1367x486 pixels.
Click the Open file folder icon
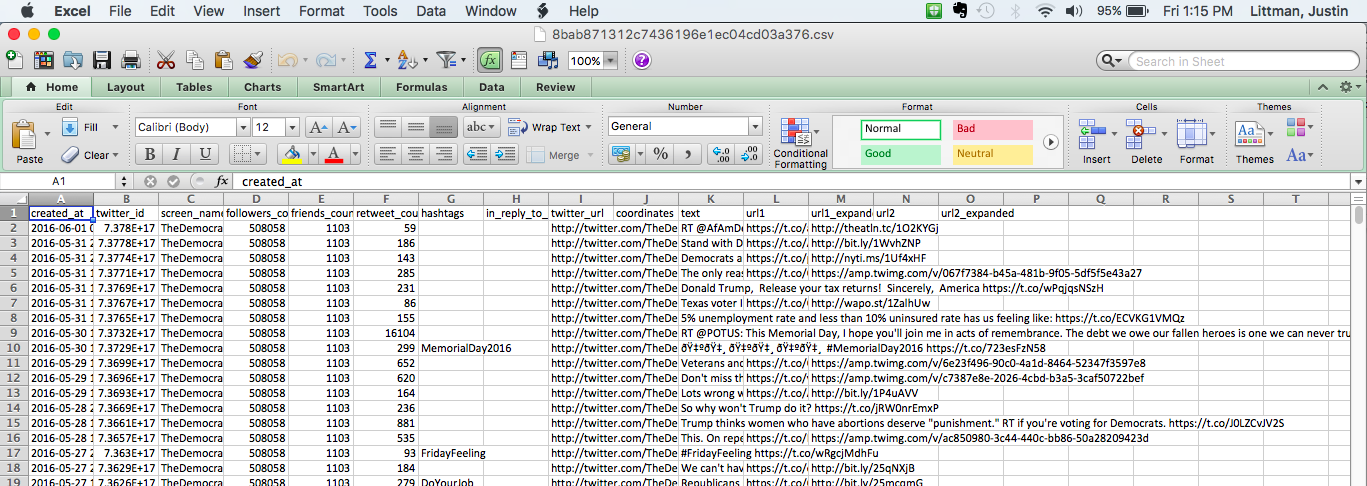(x=73, y=60)
